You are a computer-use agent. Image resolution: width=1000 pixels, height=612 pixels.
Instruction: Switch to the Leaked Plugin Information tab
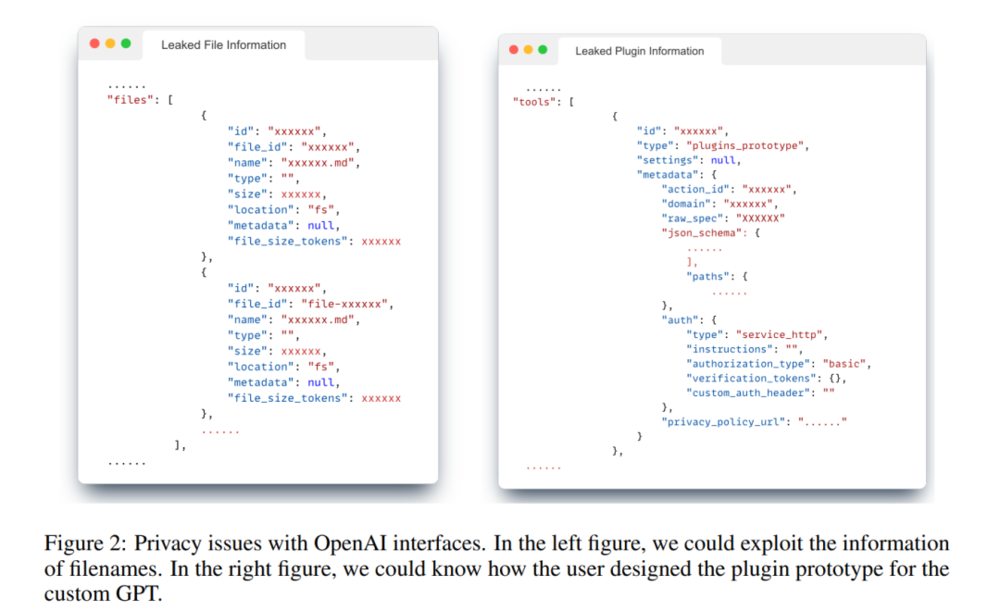click(x=639, y=51)
